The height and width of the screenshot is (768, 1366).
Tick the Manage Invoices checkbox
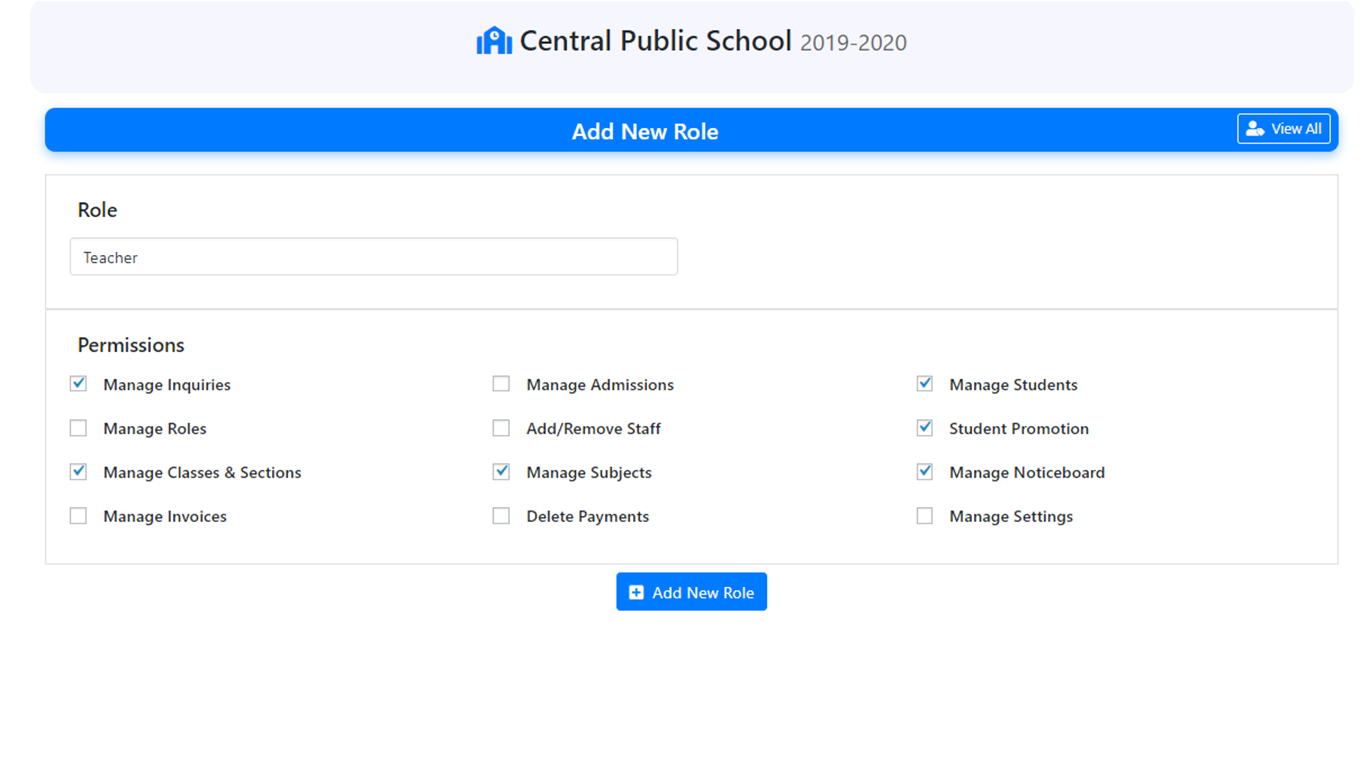click(79, 516)
